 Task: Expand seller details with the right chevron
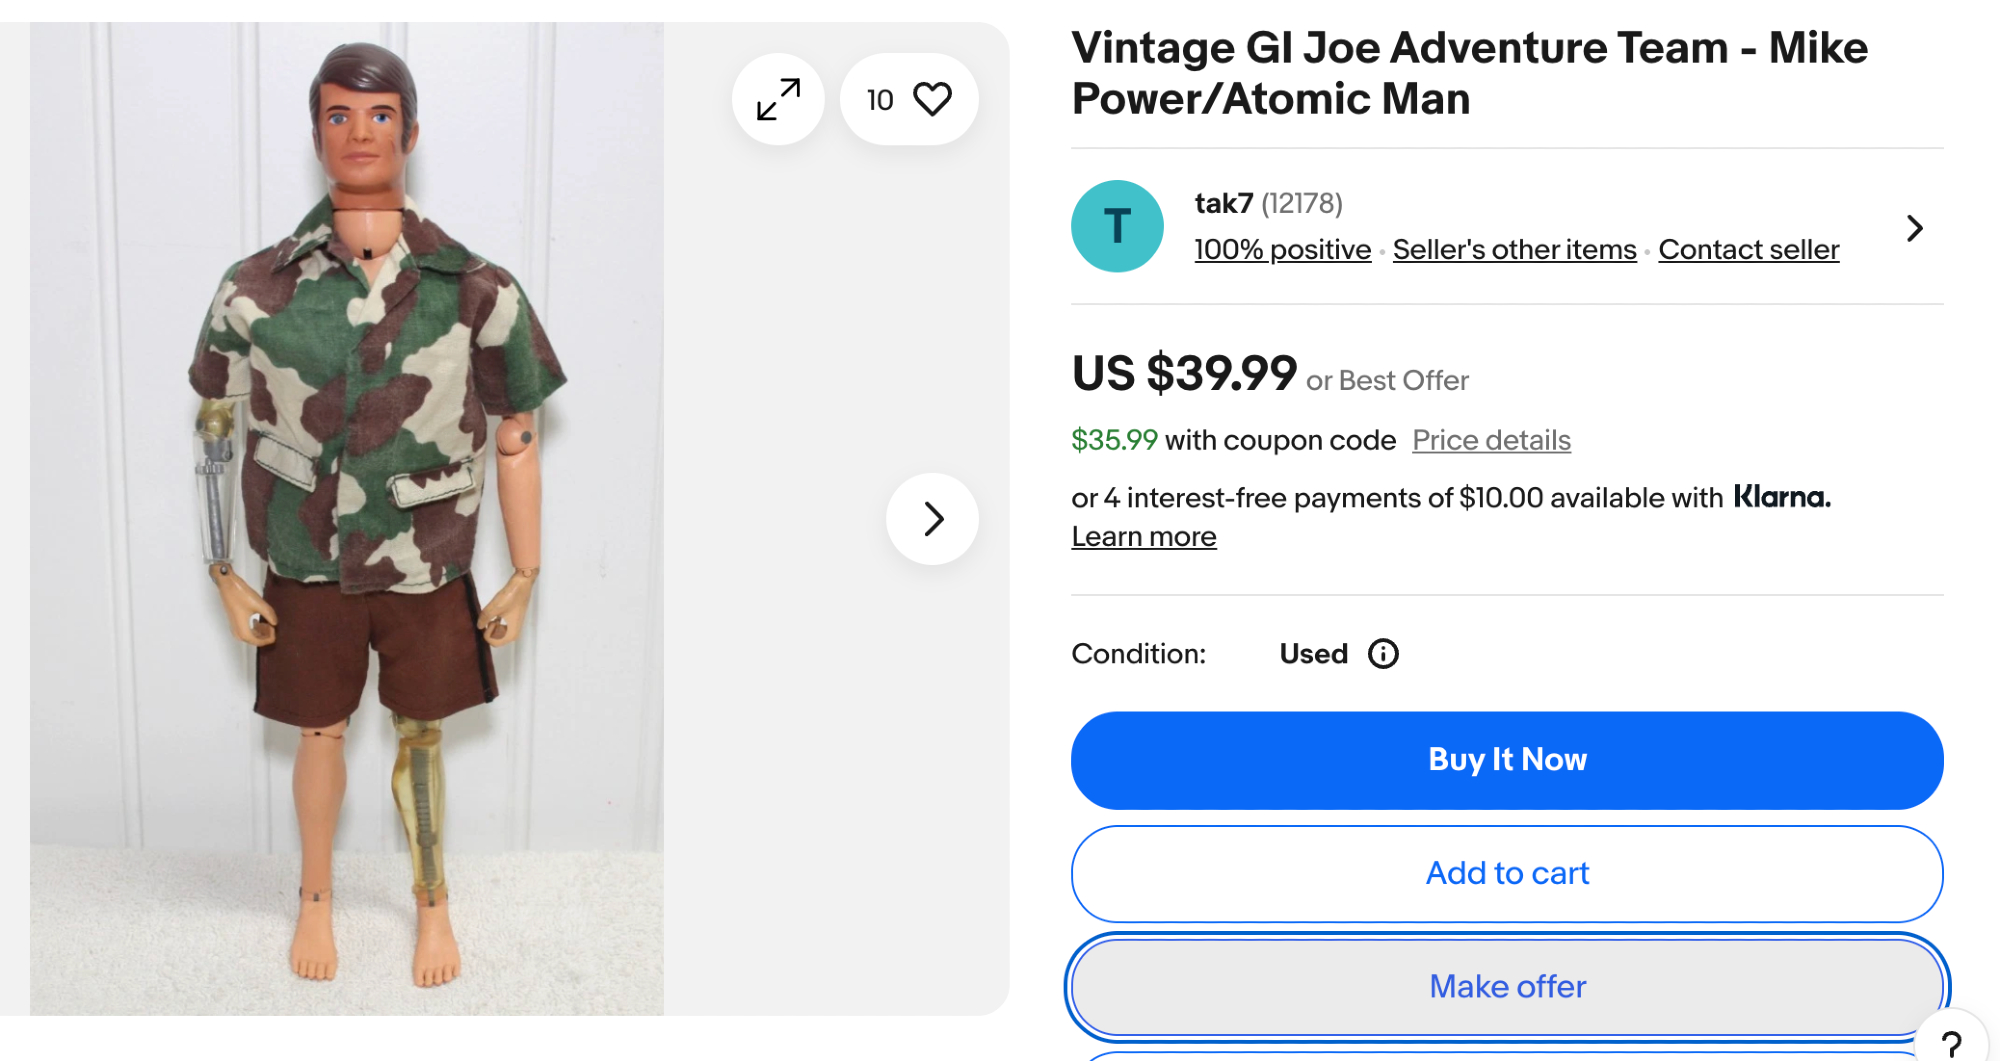pos(1914,228)
